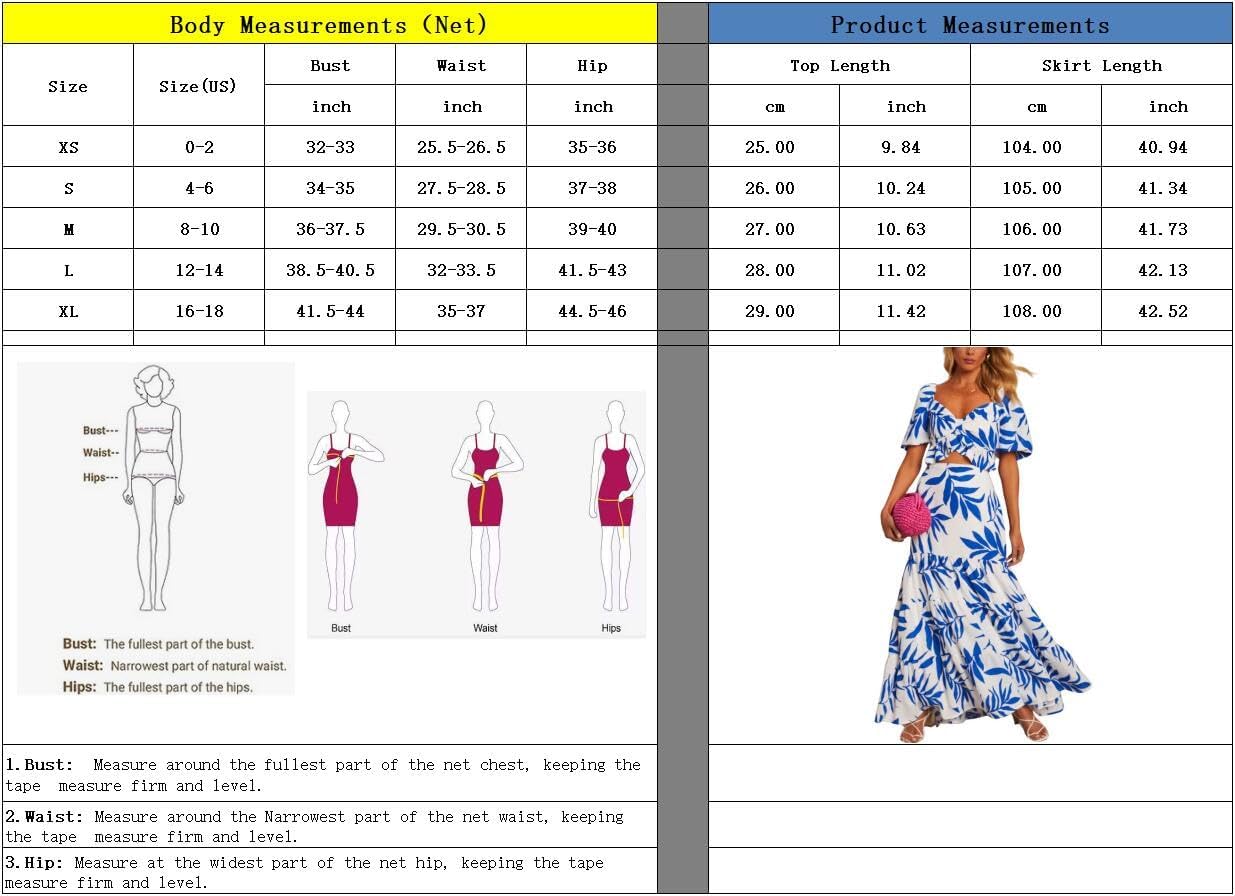Click 'Hips: The fullest part of the hips.'
Image resolution: width=1235 pixels, height=896 pixels.
pos(157,687)
